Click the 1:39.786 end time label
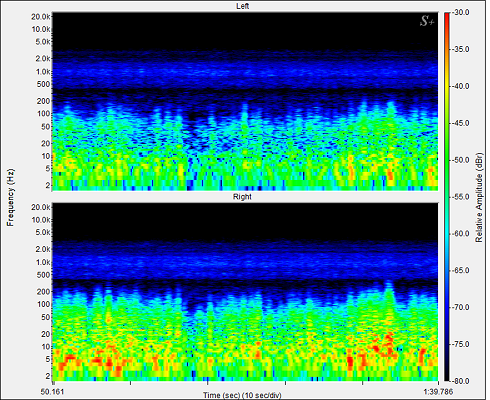This screenshot has width=490, height=400. [438, 392]
